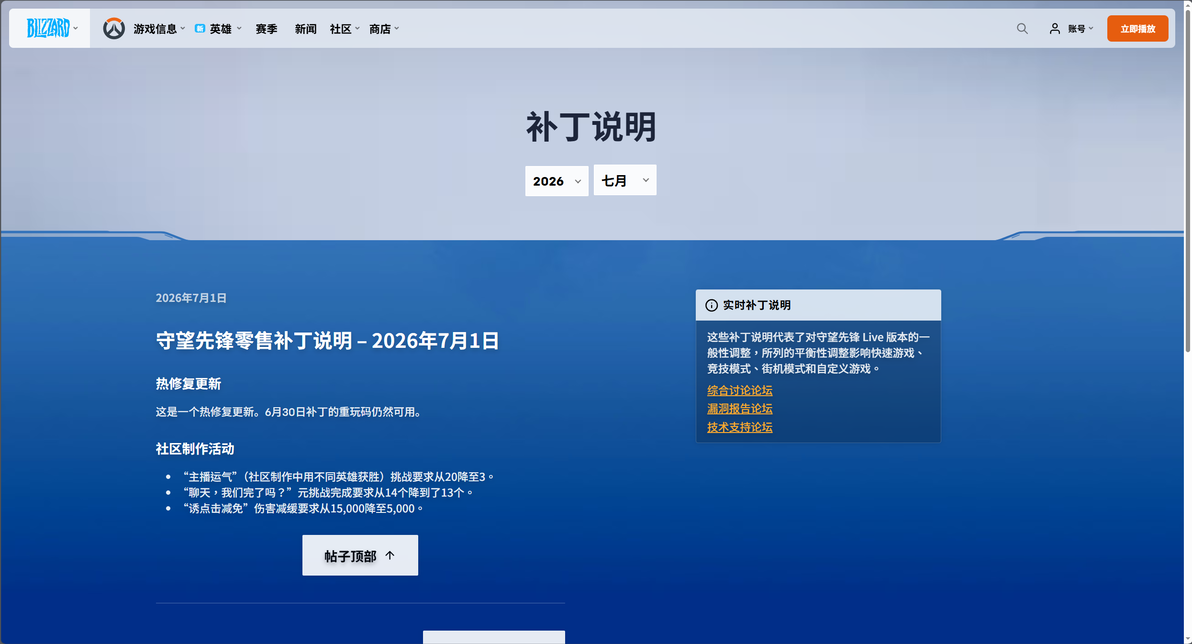Open the 技术支持论坛 link

pos(740,427)
